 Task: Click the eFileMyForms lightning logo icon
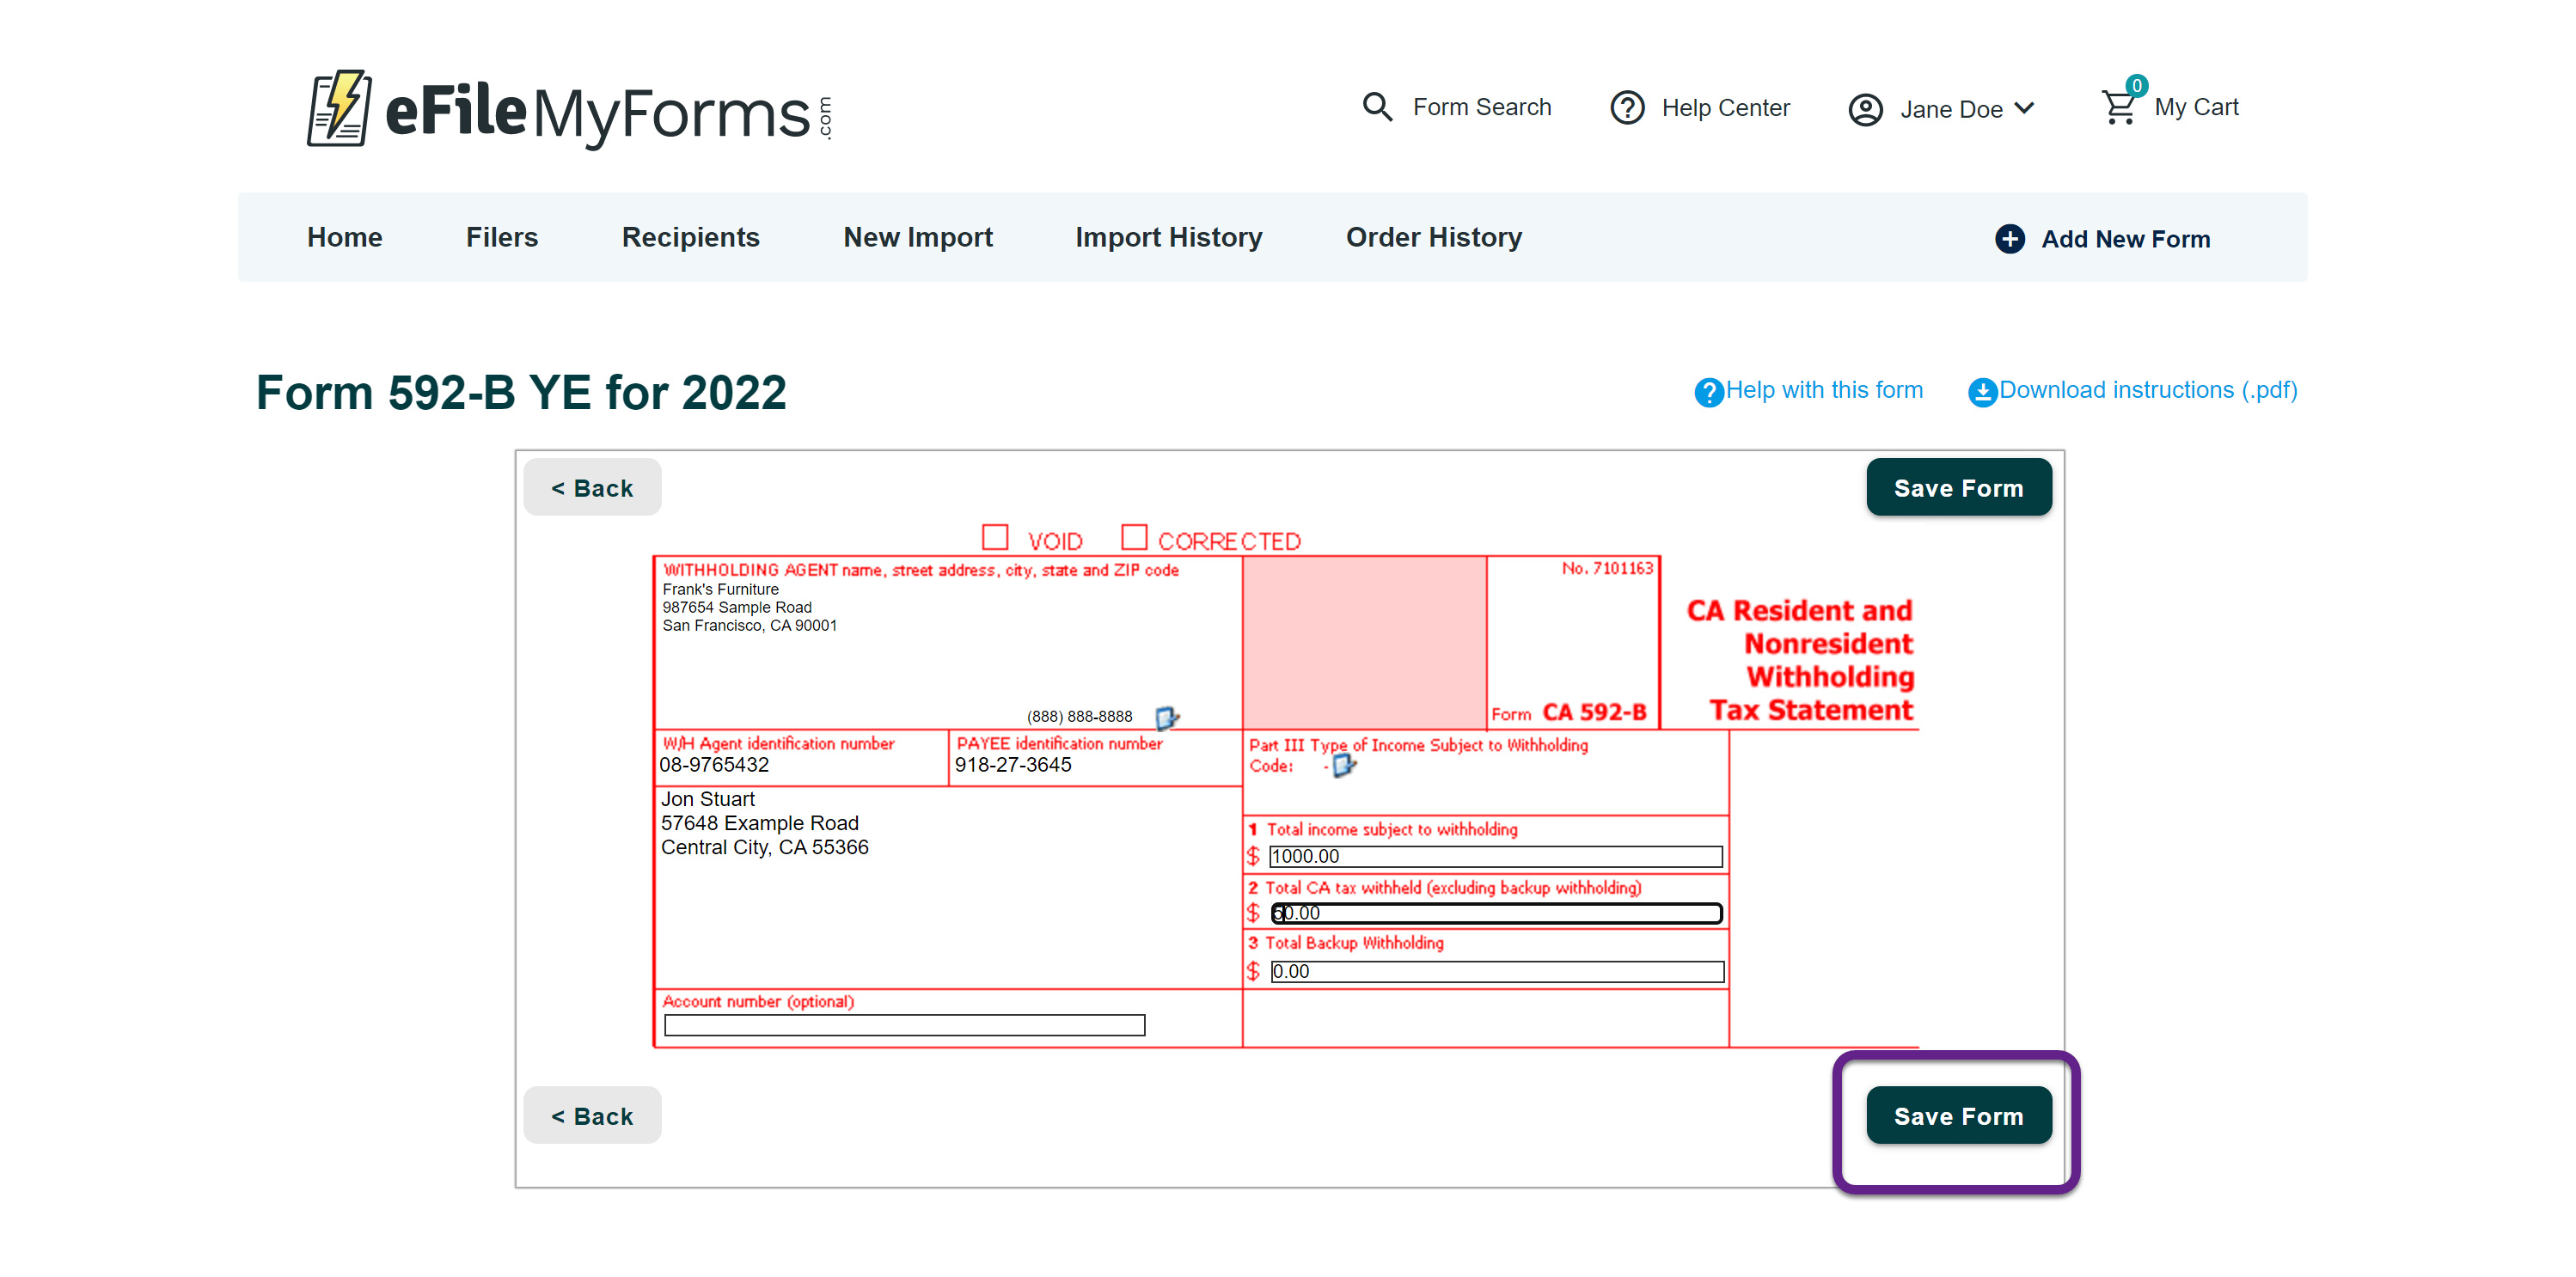click(339, 109)
